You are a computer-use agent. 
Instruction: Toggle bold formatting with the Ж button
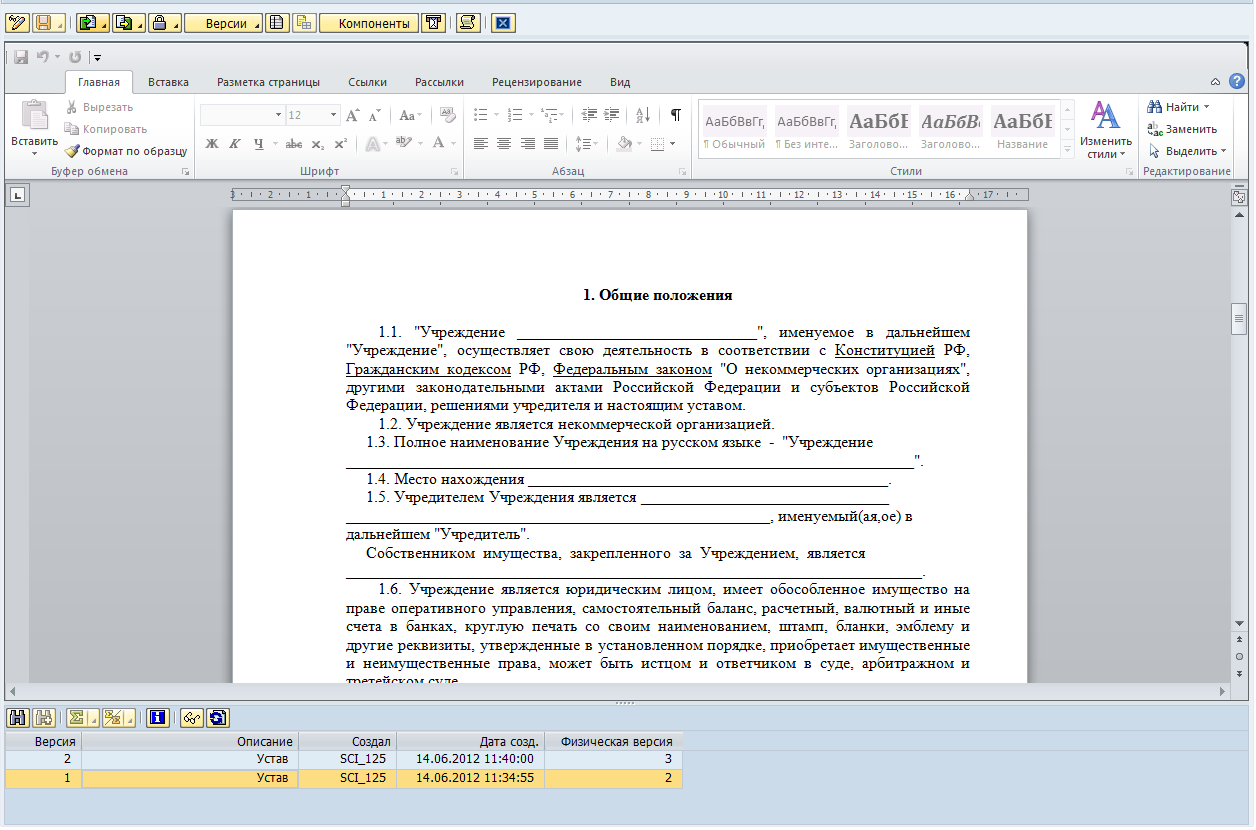tap(211, 144)
